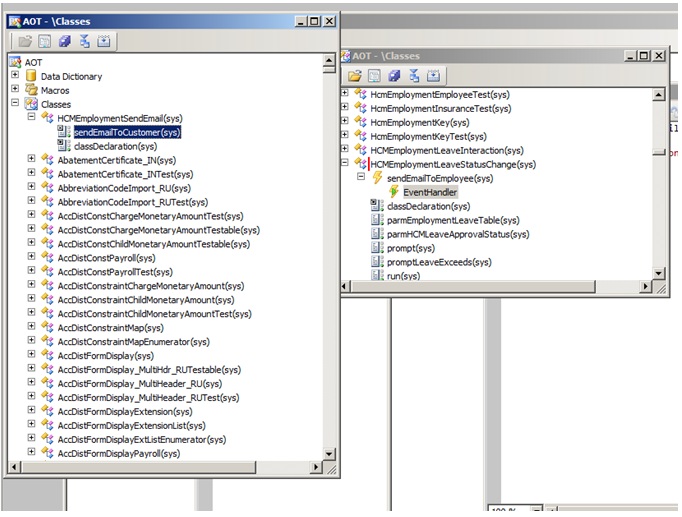Expand the Data Dictionary node
The height and width of the screenshot is (517, 682).
pyautogui.click(x=15, y=76)
